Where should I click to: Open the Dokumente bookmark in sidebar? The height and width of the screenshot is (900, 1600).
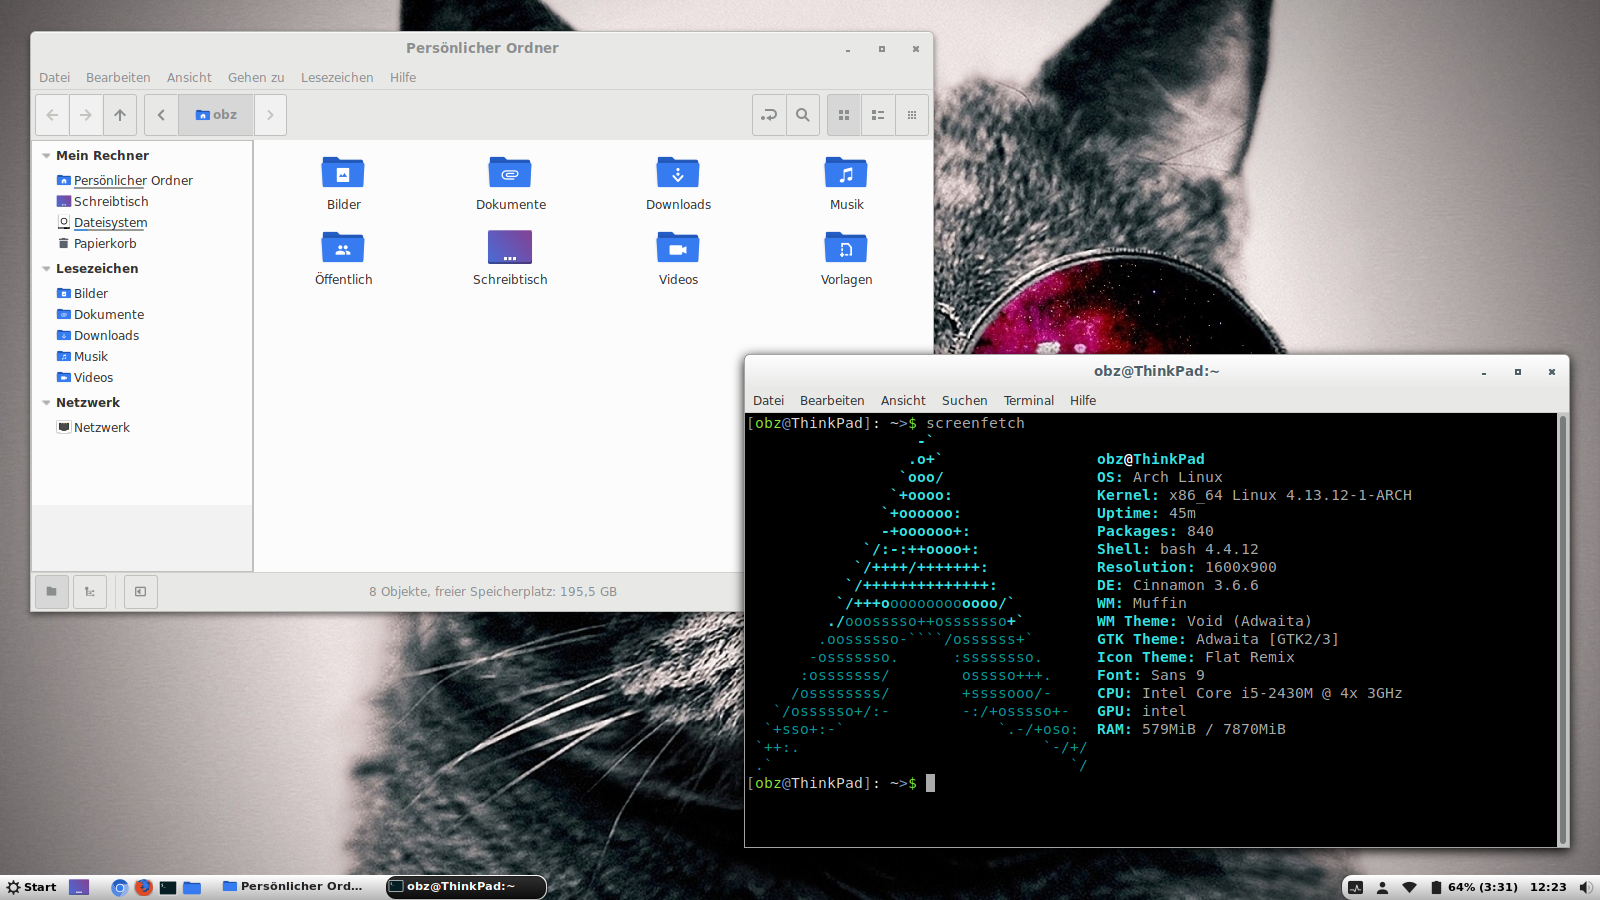pos(100,315)
